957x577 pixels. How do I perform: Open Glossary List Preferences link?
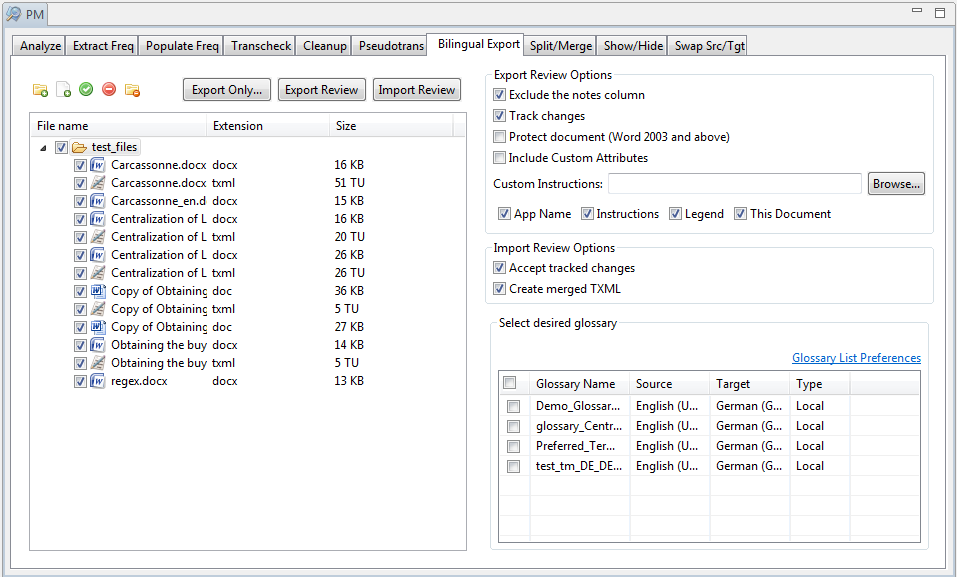click(x=856, y=358)
